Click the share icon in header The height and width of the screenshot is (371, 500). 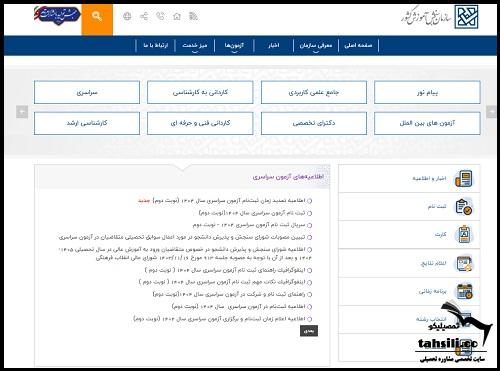(x=144, y=16)
